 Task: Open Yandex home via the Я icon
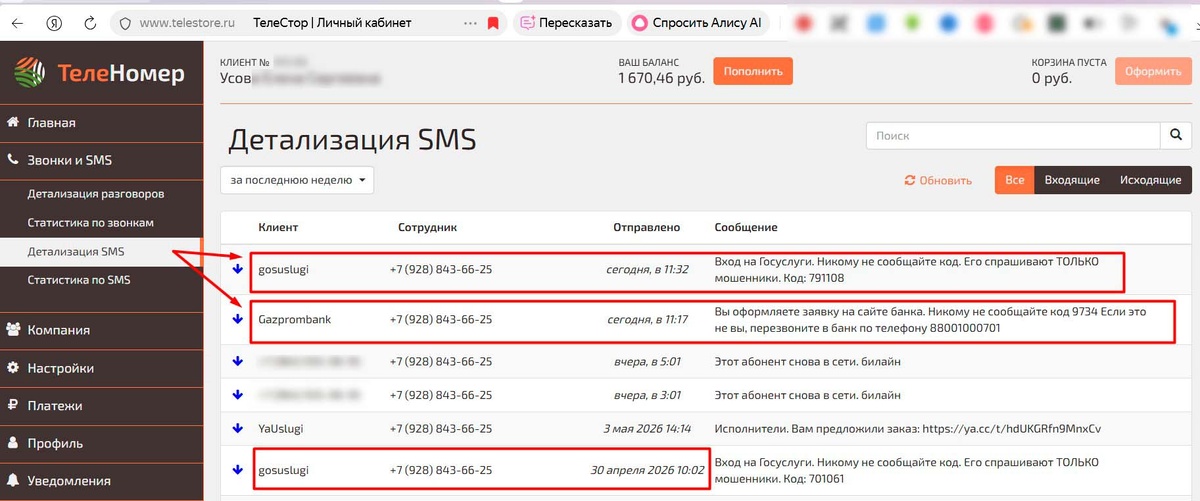pyautogui.click(x=55, y=22)
